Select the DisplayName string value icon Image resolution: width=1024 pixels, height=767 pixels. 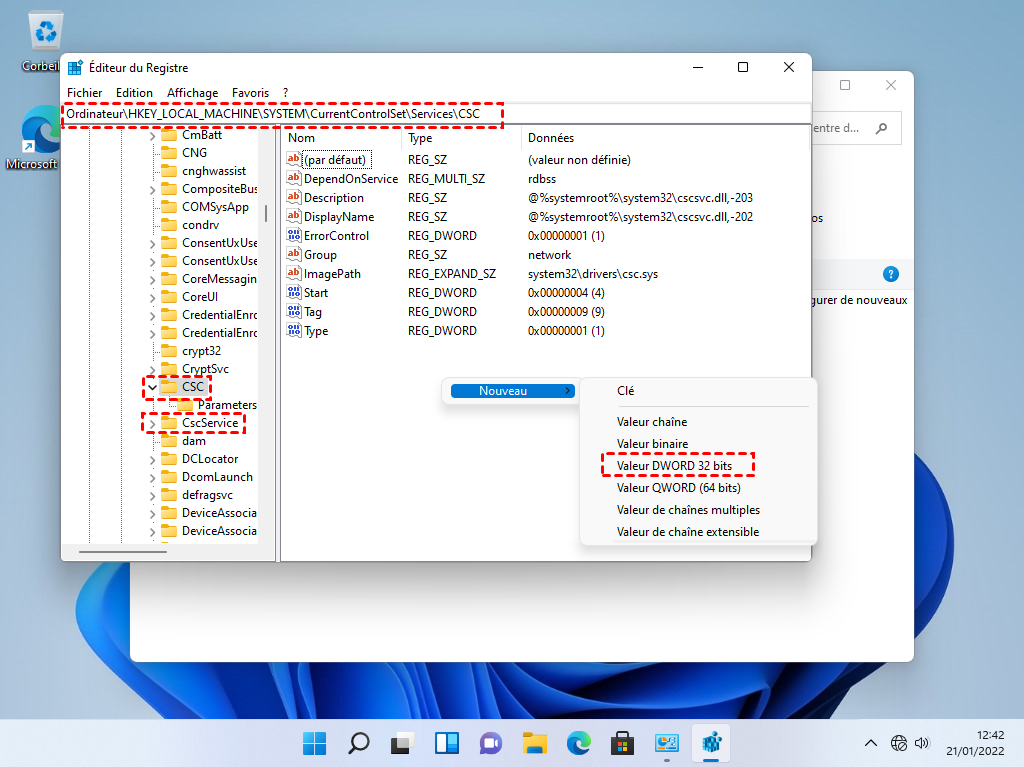pyautogui.click(x=294, y=216)
